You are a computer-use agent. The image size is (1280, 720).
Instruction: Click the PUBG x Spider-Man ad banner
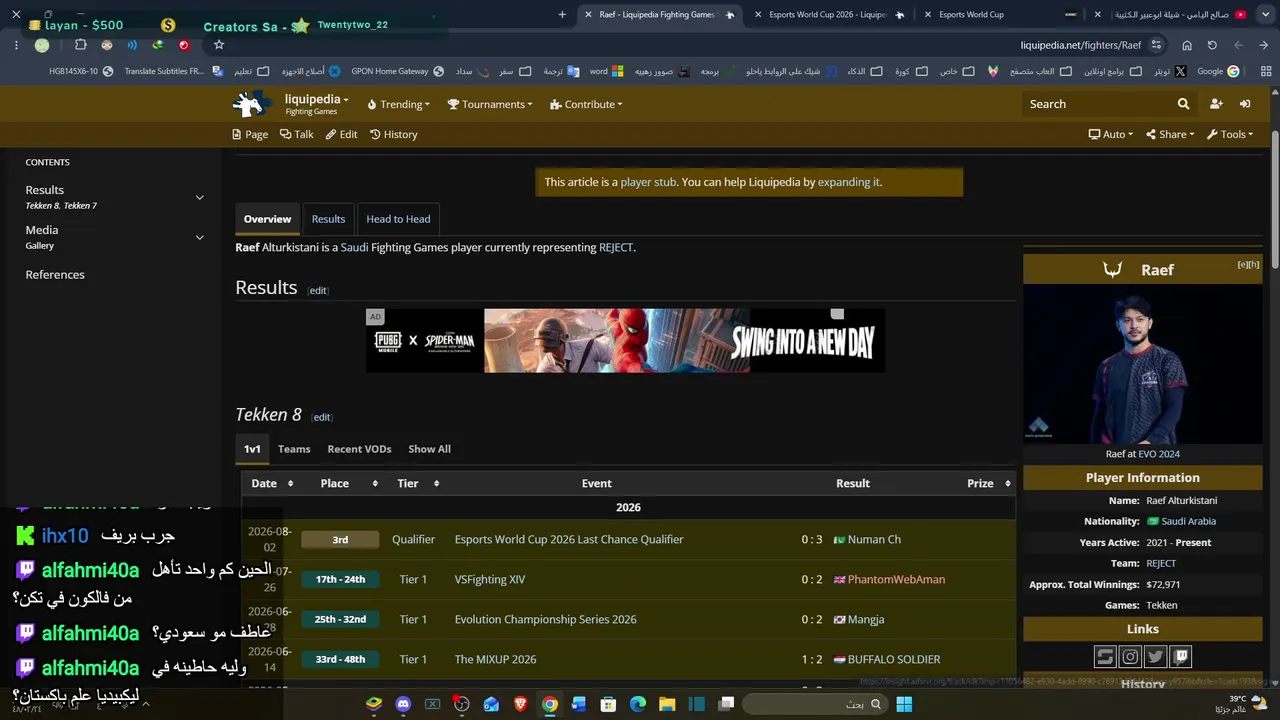point(626,341)
